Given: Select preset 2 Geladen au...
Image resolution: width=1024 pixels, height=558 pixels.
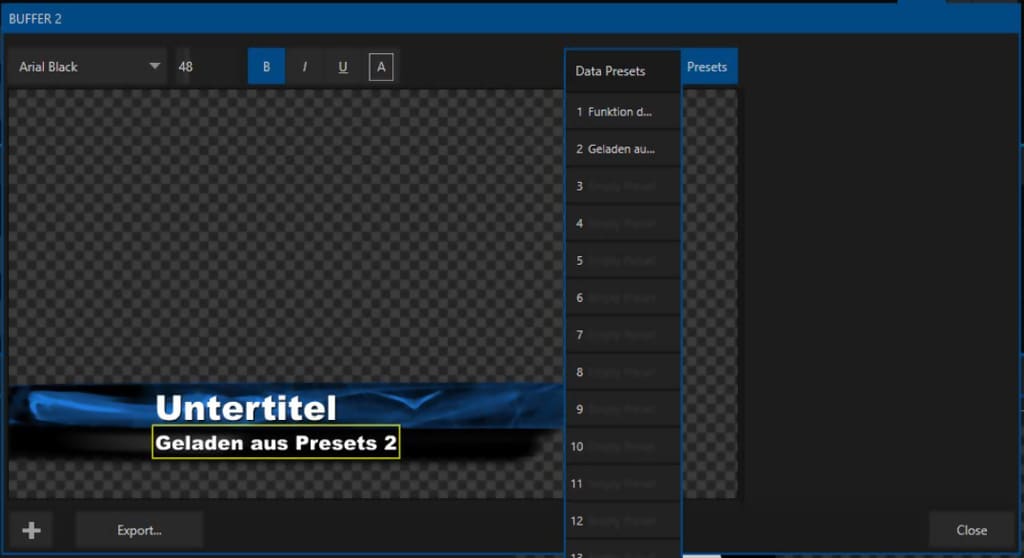Looking at the screenshot, I should [x=622, y=149].
